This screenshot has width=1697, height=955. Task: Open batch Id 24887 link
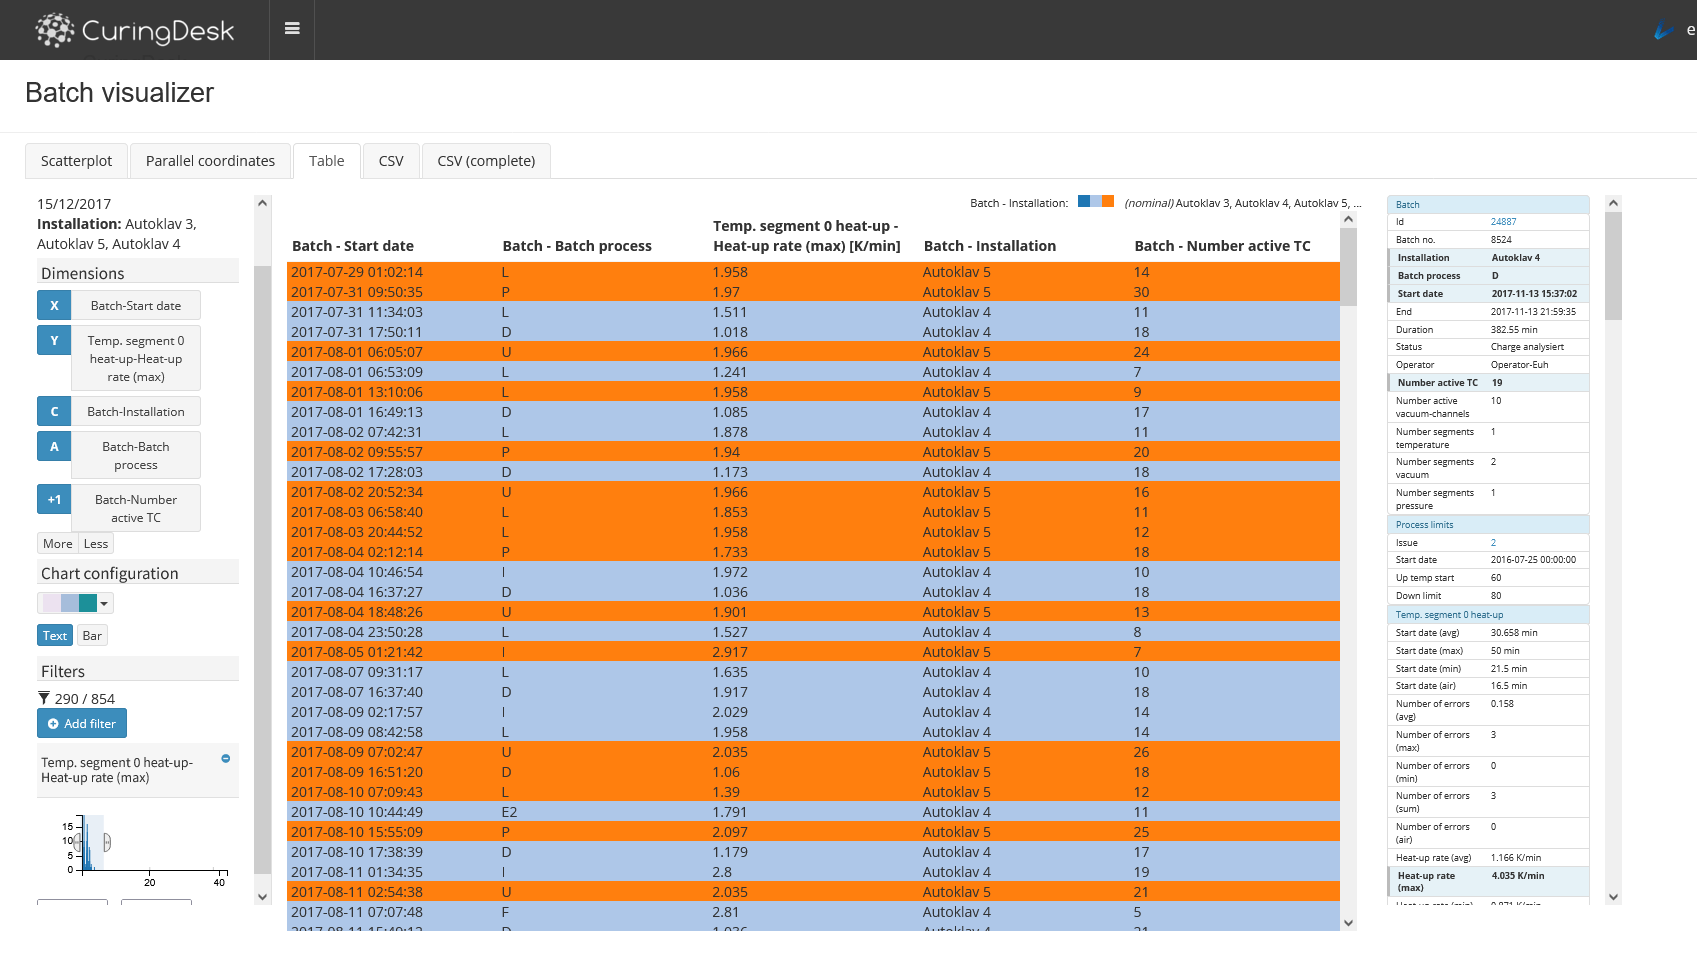pos(1503,222)
